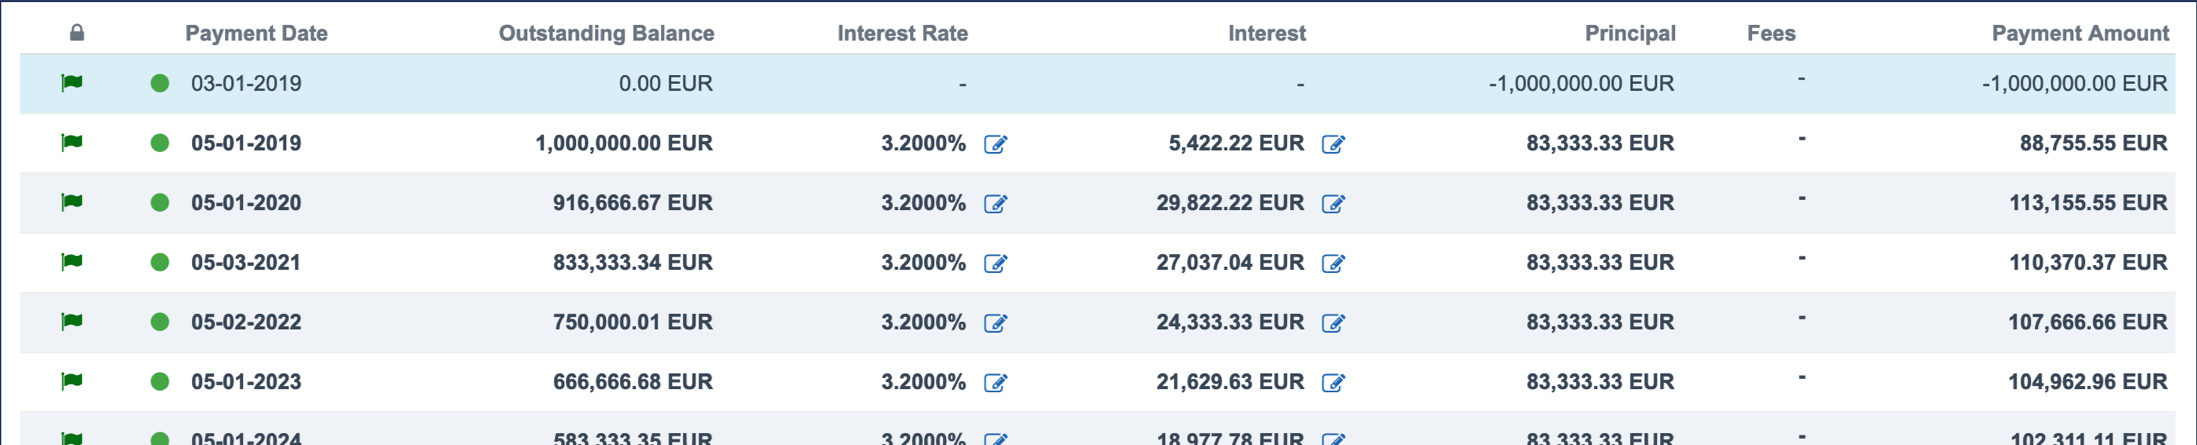The height and width of the screenshot is (445, 2197).
Task: Edit interest rate for 05-01-2019 payment
Action: [995, 144]
